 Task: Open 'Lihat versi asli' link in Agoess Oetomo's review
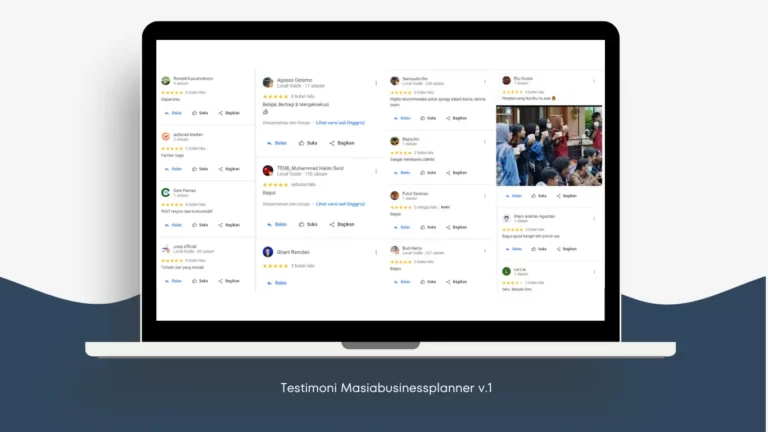point(340,123)
